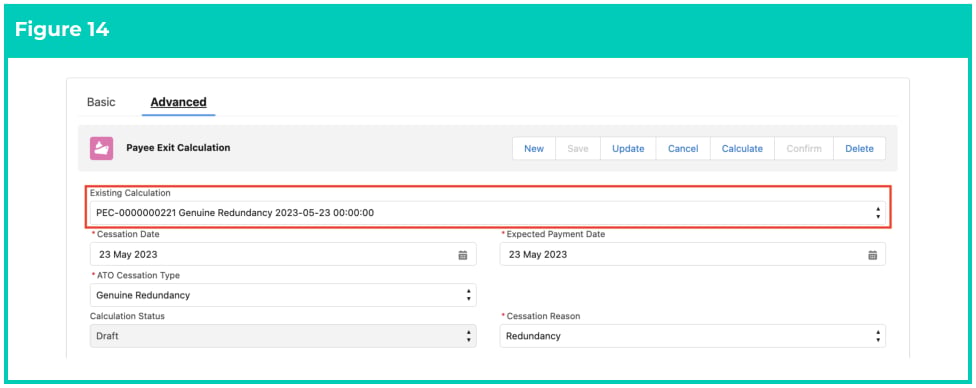The image size is (976, 388).
Task: Switch to the Basic tab
Action: (x=101, y=102)
